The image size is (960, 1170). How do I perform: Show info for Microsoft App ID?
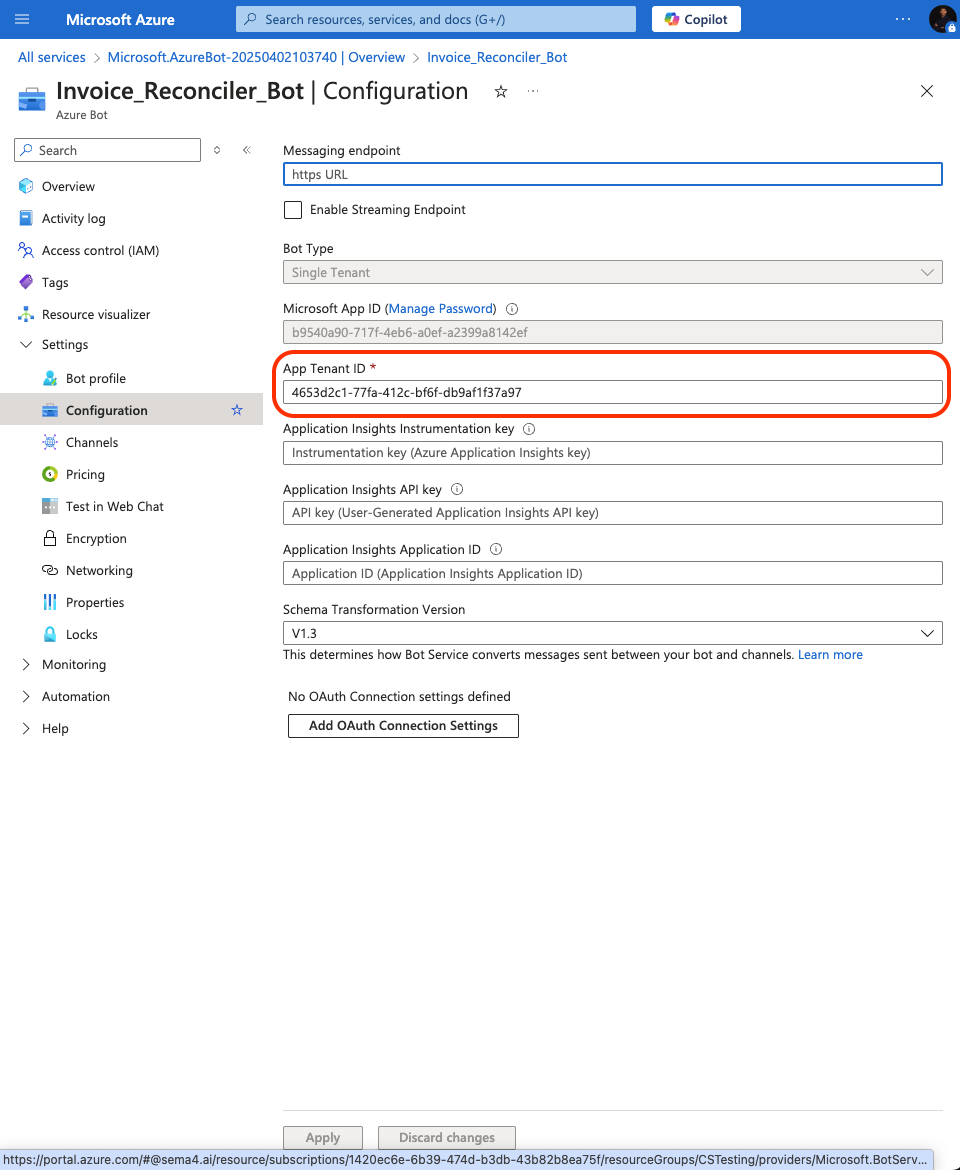tap(512, 309)
